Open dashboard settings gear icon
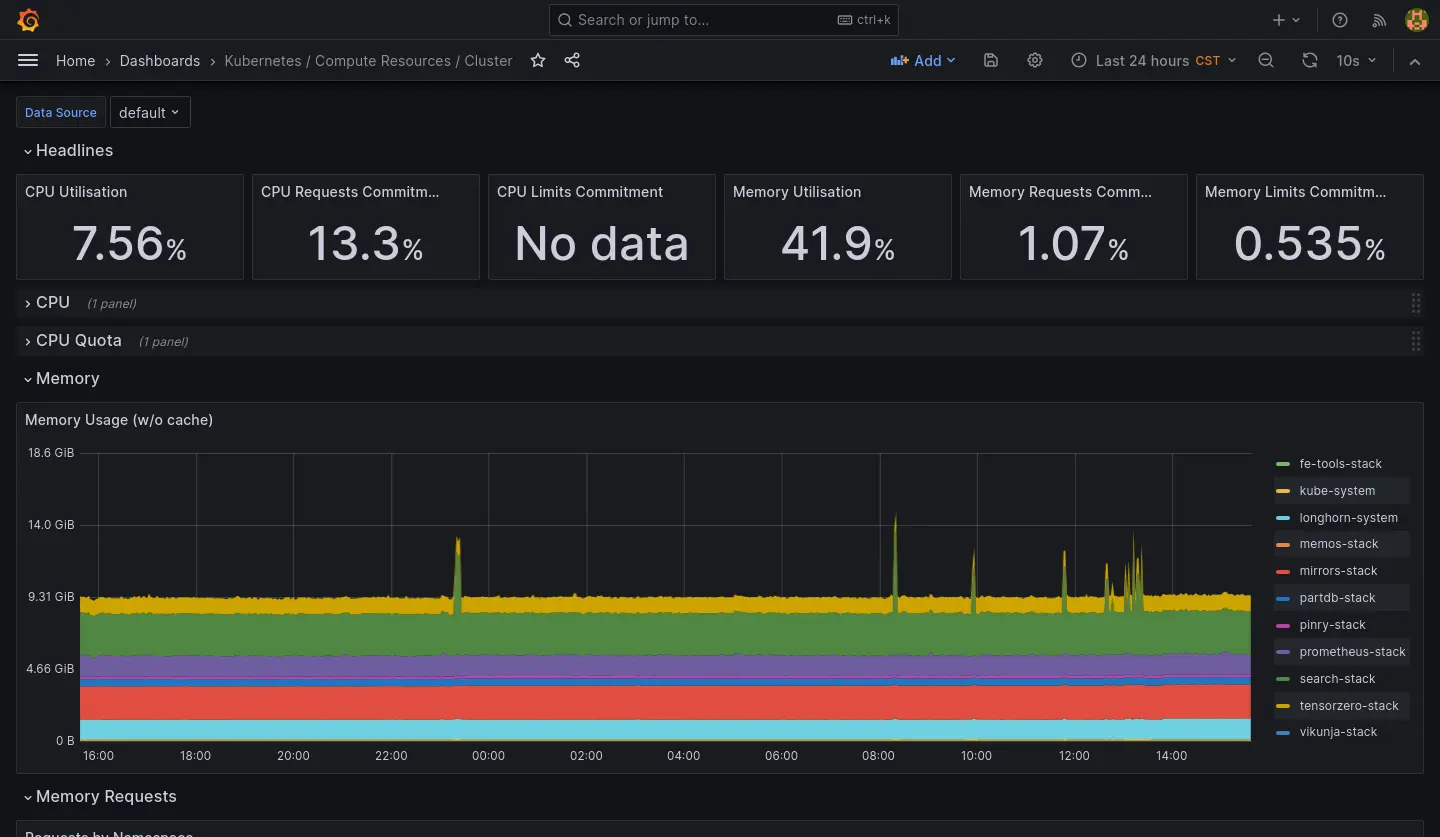 click(1035, 60)
